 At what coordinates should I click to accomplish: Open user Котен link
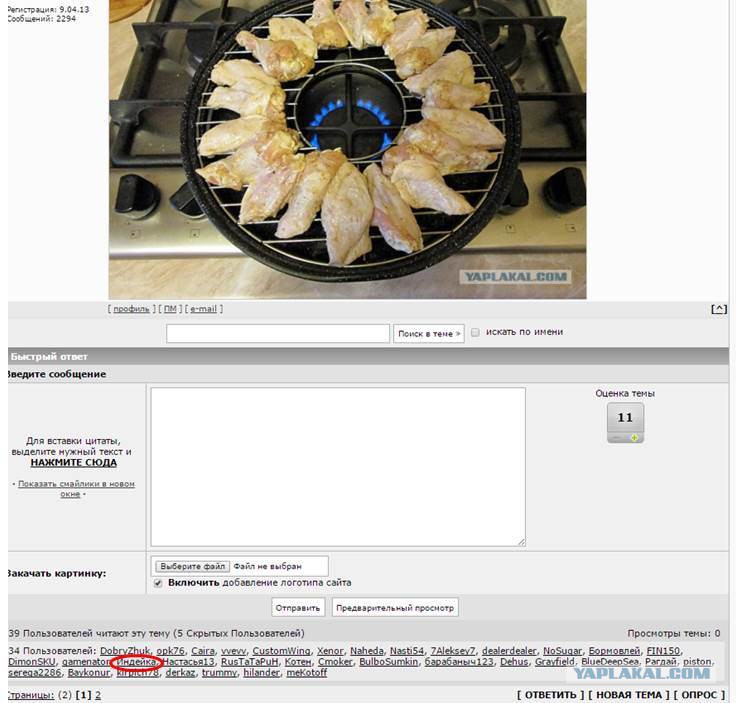click(298, 662)
